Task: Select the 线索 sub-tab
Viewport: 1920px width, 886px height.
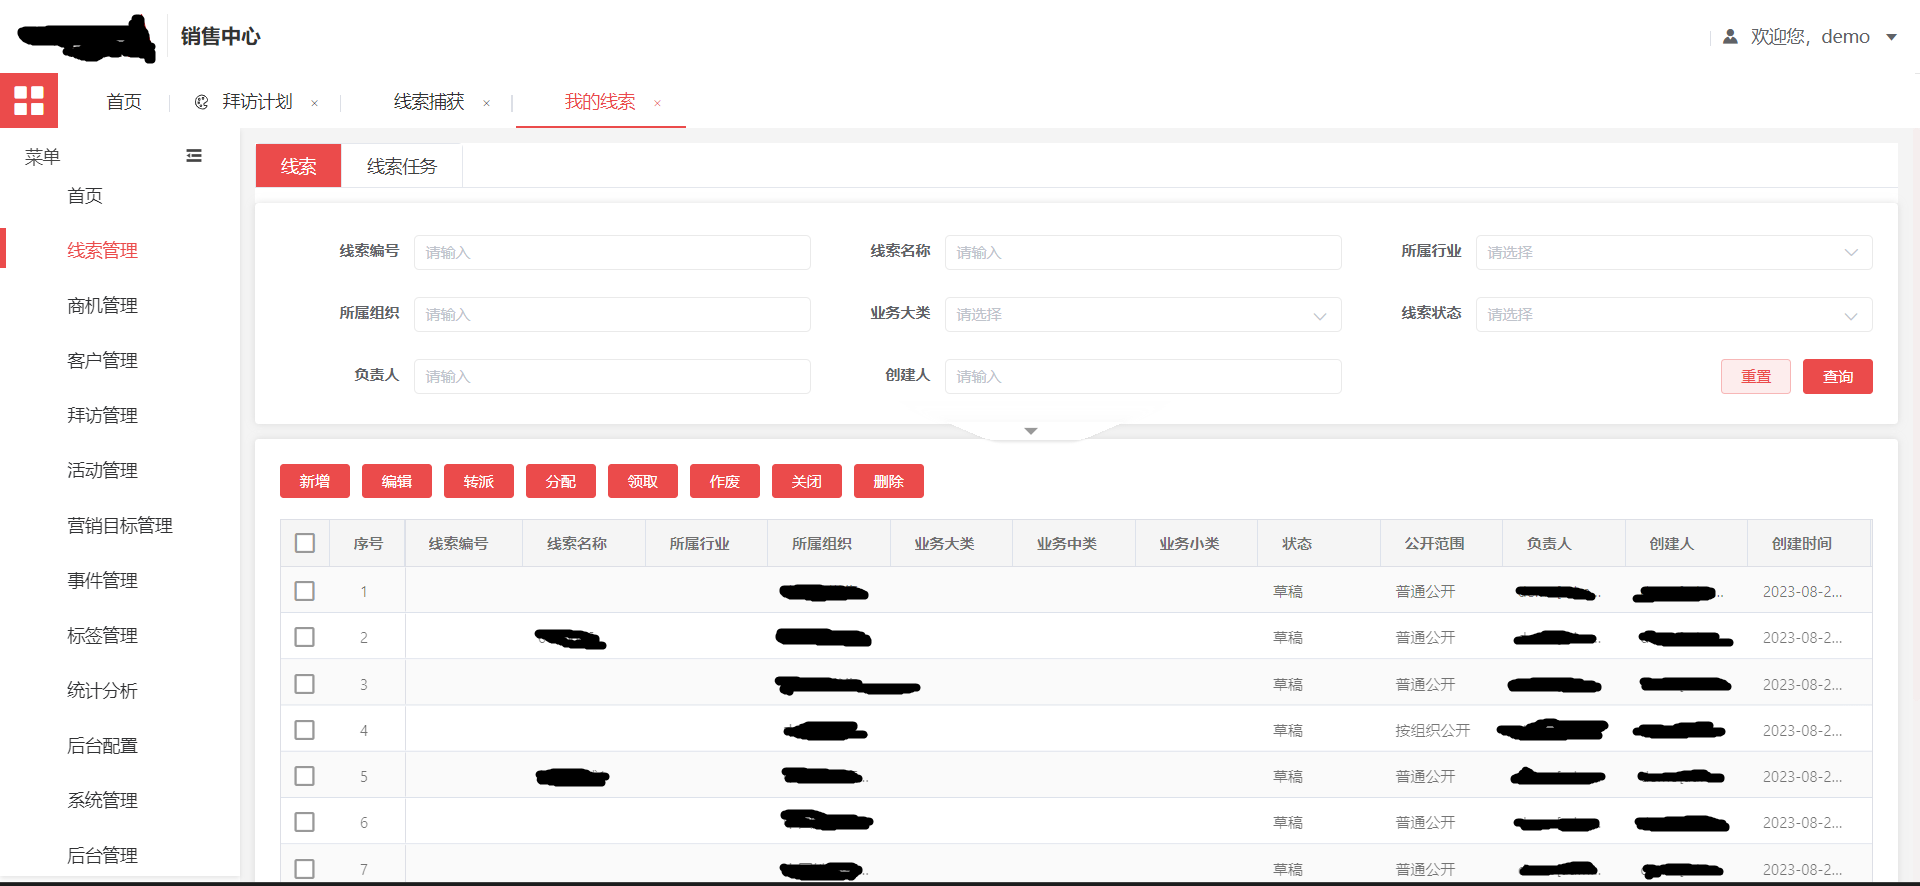Action: 298,166
